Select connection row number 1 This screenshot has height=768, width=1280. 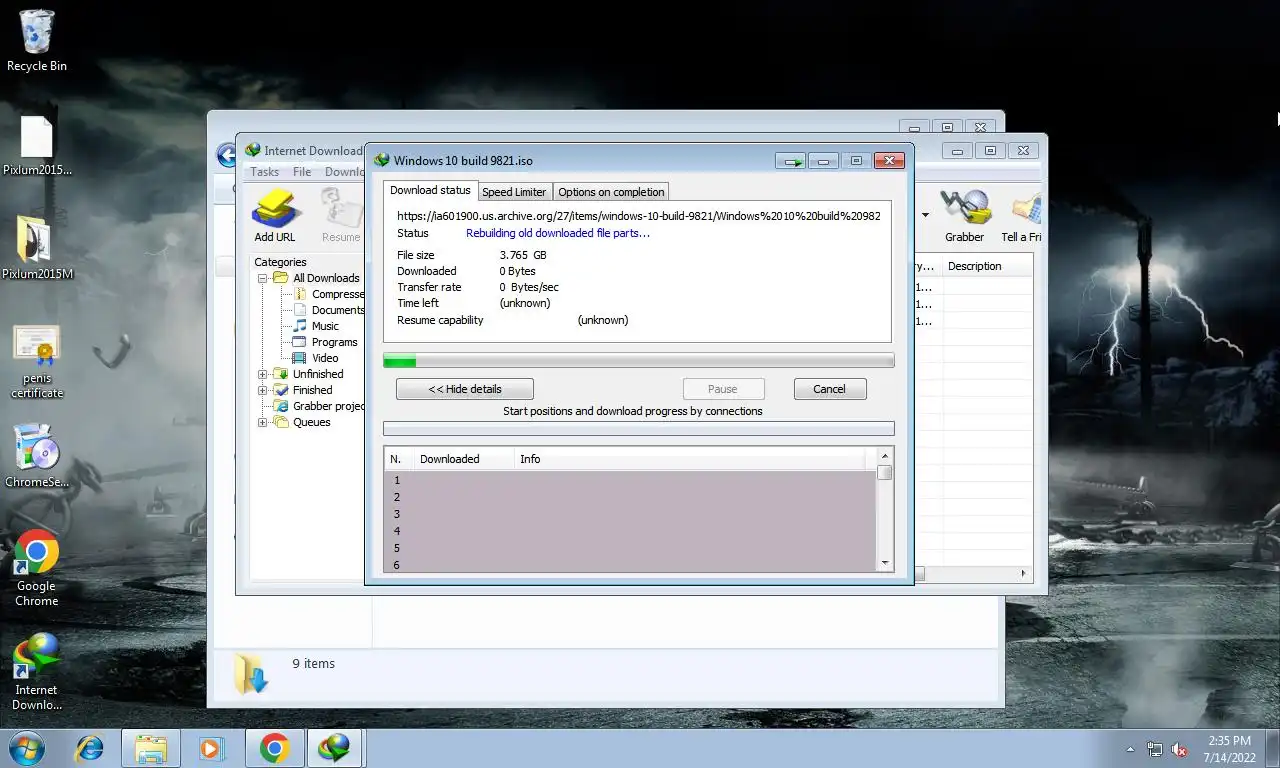[631, 480]
